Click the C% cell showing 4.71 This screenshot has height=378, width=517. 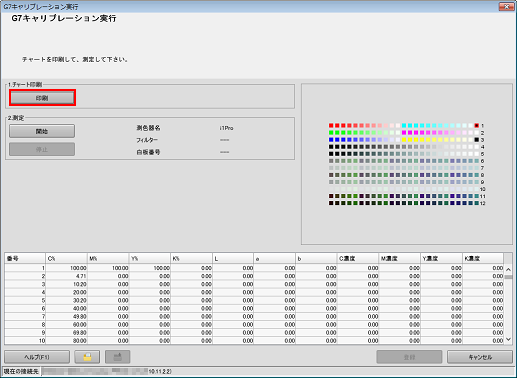pyautogui.click(x=66, y=276)
